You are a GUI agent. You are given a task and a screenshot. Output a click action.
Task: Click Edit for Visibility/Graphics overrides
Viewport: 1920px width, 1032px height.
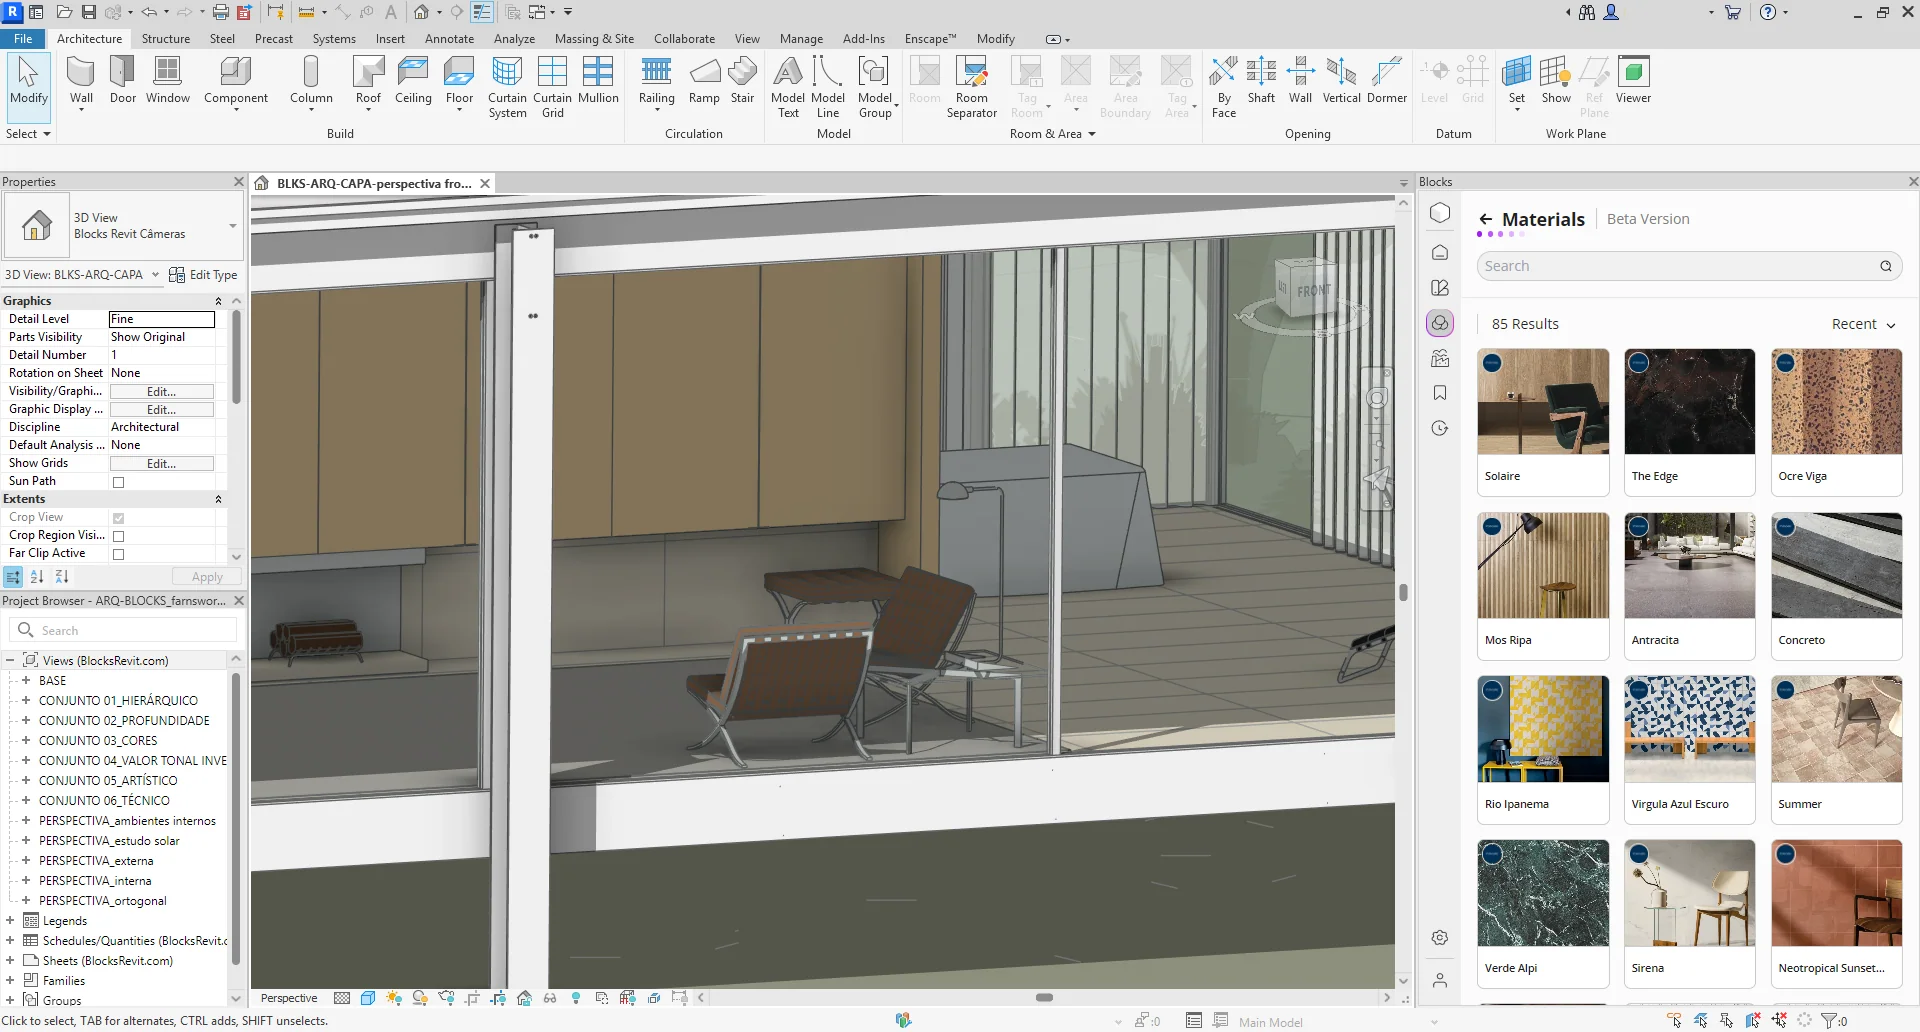pos(161,392)
